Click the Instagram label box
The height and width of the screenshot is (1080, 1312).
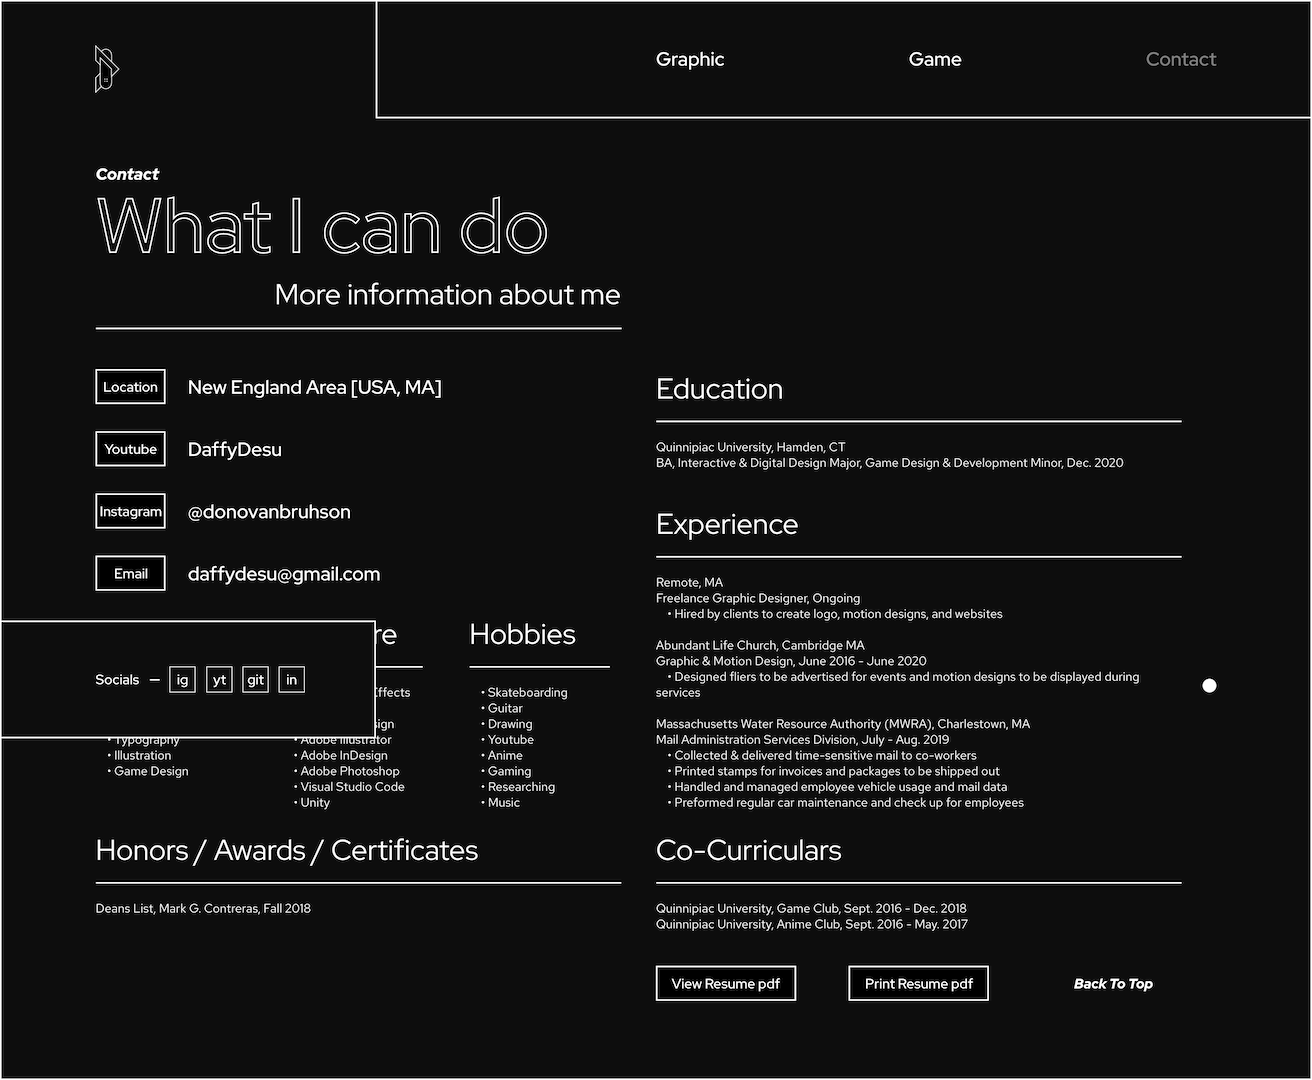[x=130, y=511]
